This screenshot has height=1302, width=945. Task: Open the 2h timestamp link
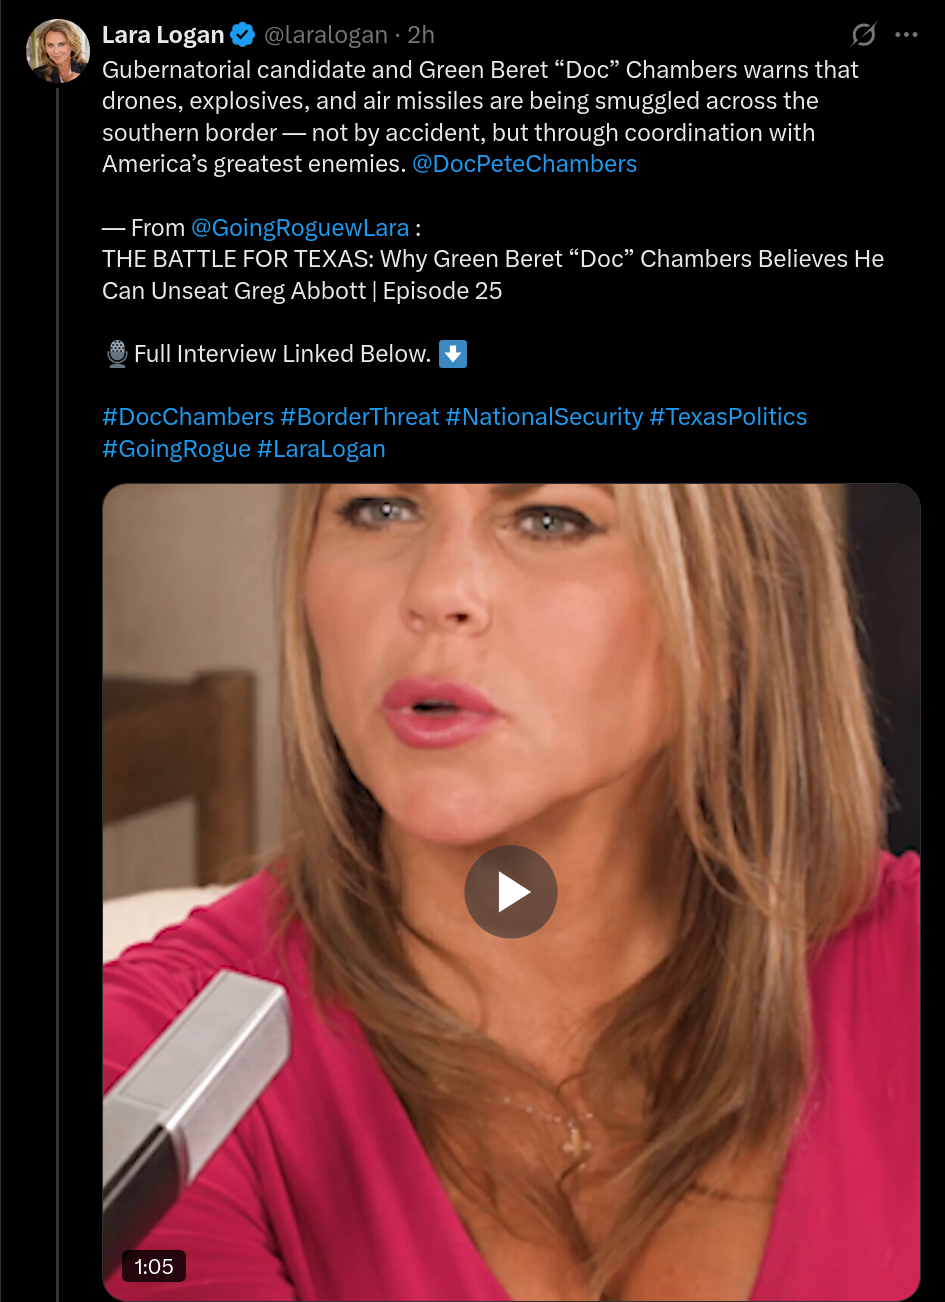point(421,35)
